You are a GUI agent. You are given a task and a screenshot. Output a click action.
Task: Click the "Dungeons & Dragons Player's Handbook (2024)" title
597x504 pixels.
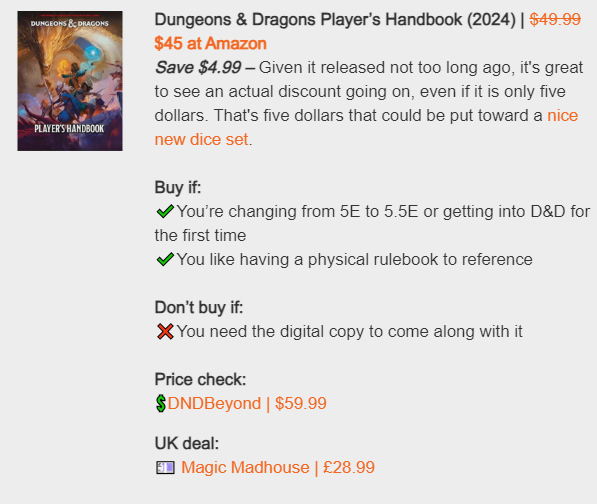click(x=335, y=19)
